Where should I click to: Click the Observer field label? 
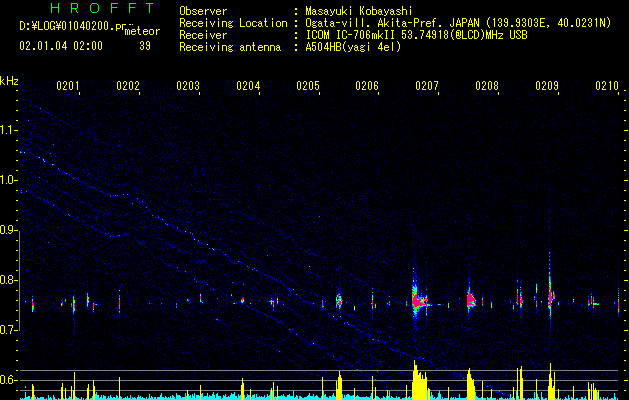[x=203, y=11]
